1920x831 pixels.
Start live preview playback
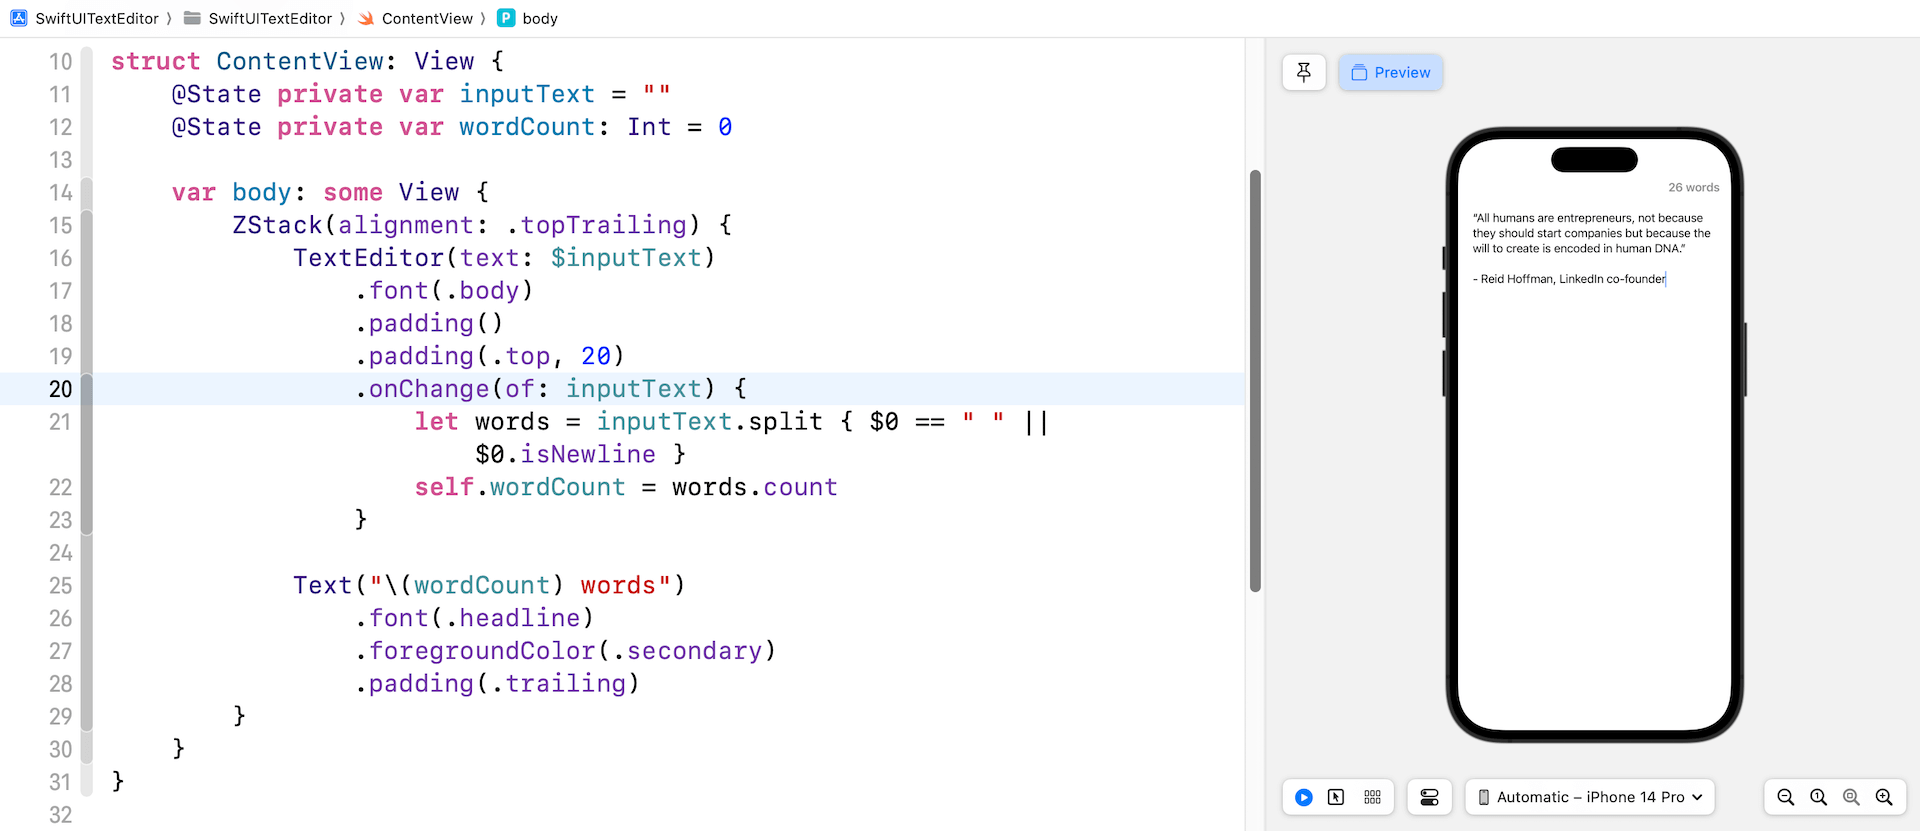[x=1304, y=797]
